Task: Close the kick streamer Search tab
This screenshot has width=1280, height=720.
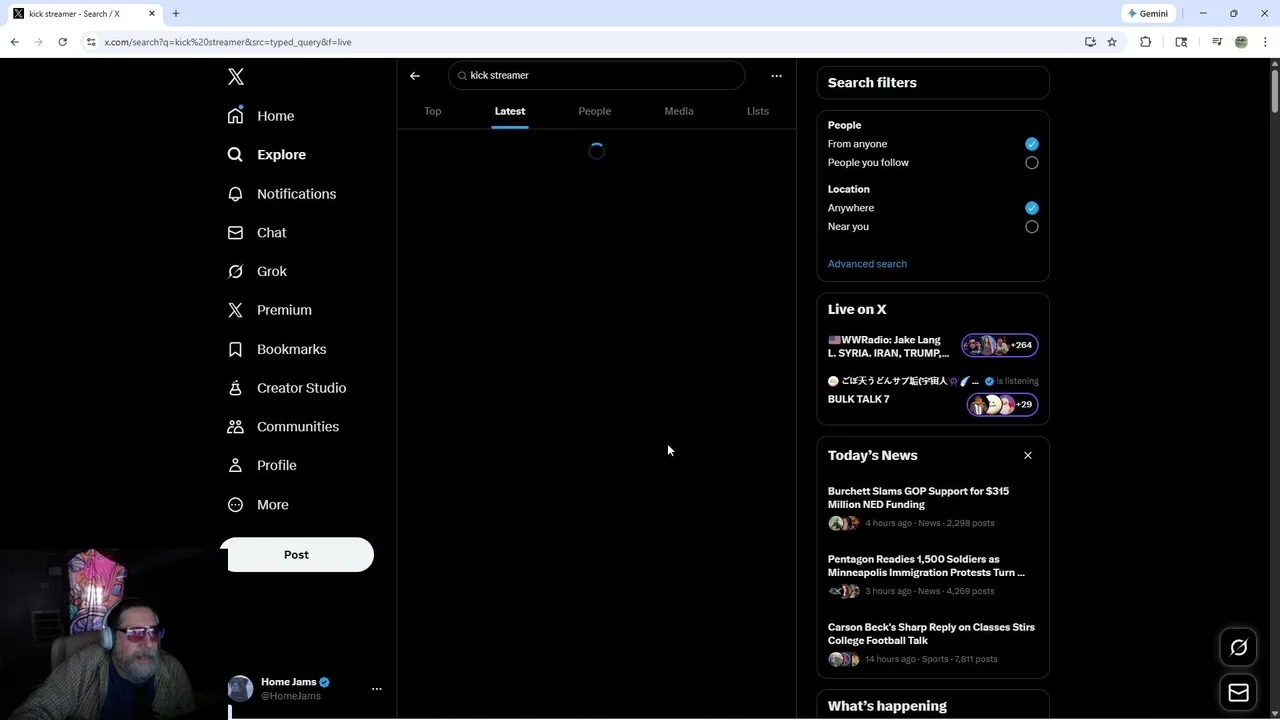Action: (x=152, y=13)
